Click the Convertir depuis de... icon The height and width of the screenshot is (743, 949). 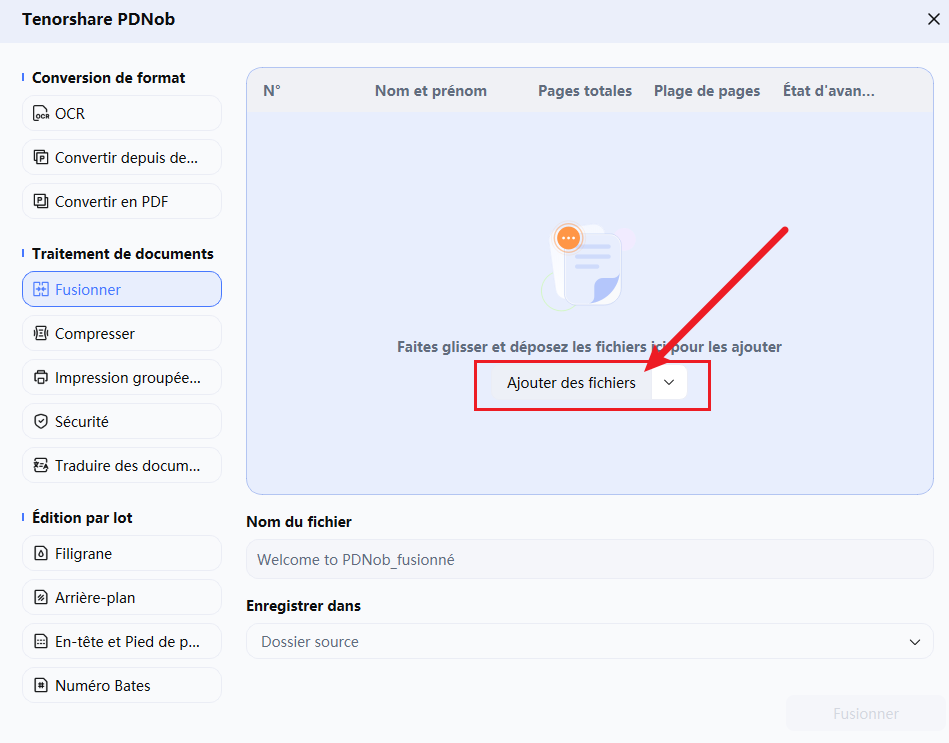coord(41,158)
